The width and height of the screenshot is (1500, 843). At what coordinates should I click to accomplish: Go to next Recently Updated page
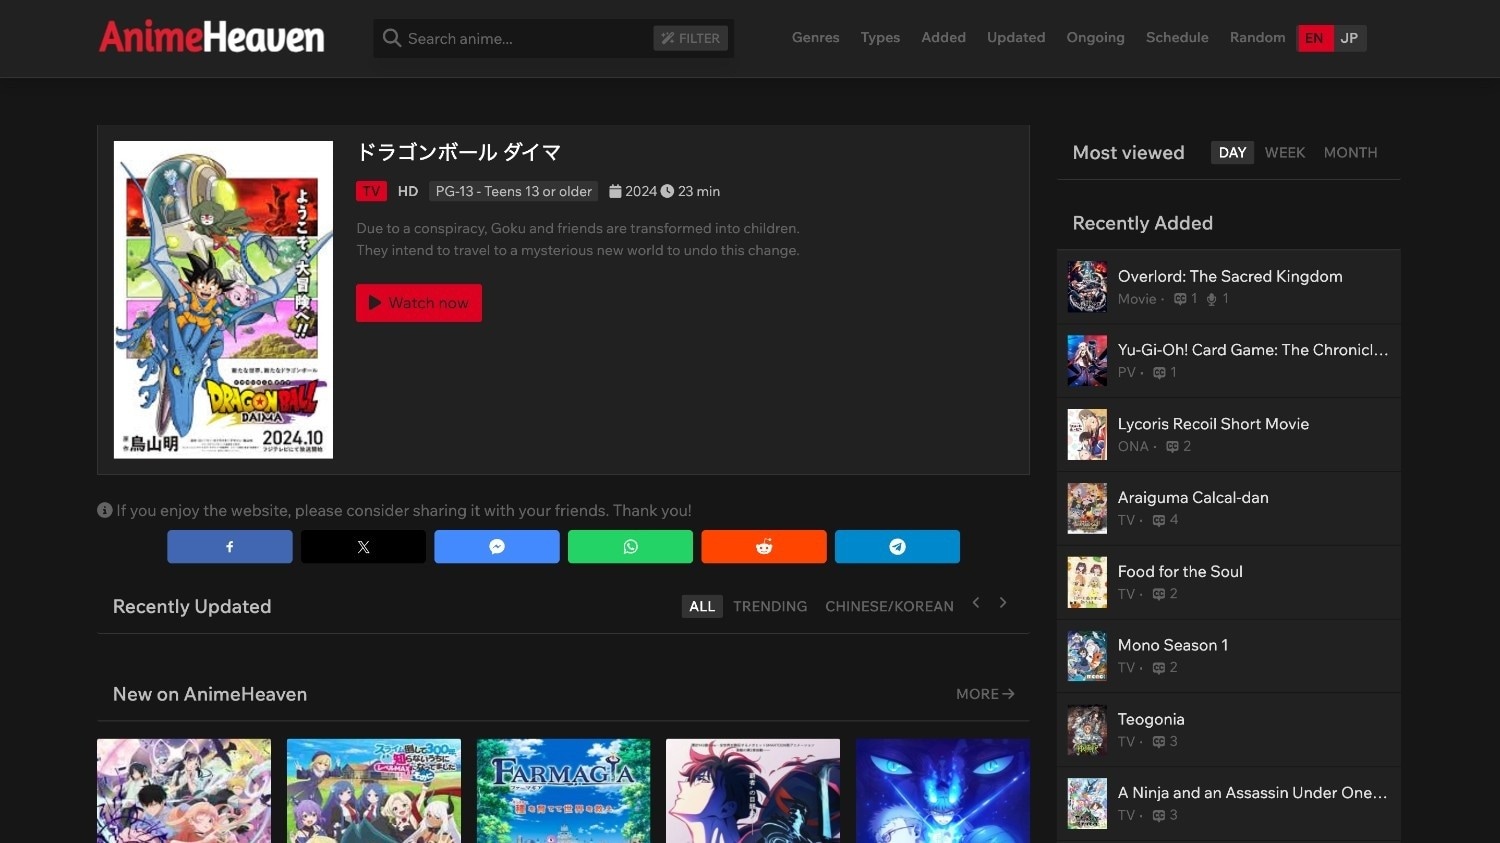click(1003, 603)
